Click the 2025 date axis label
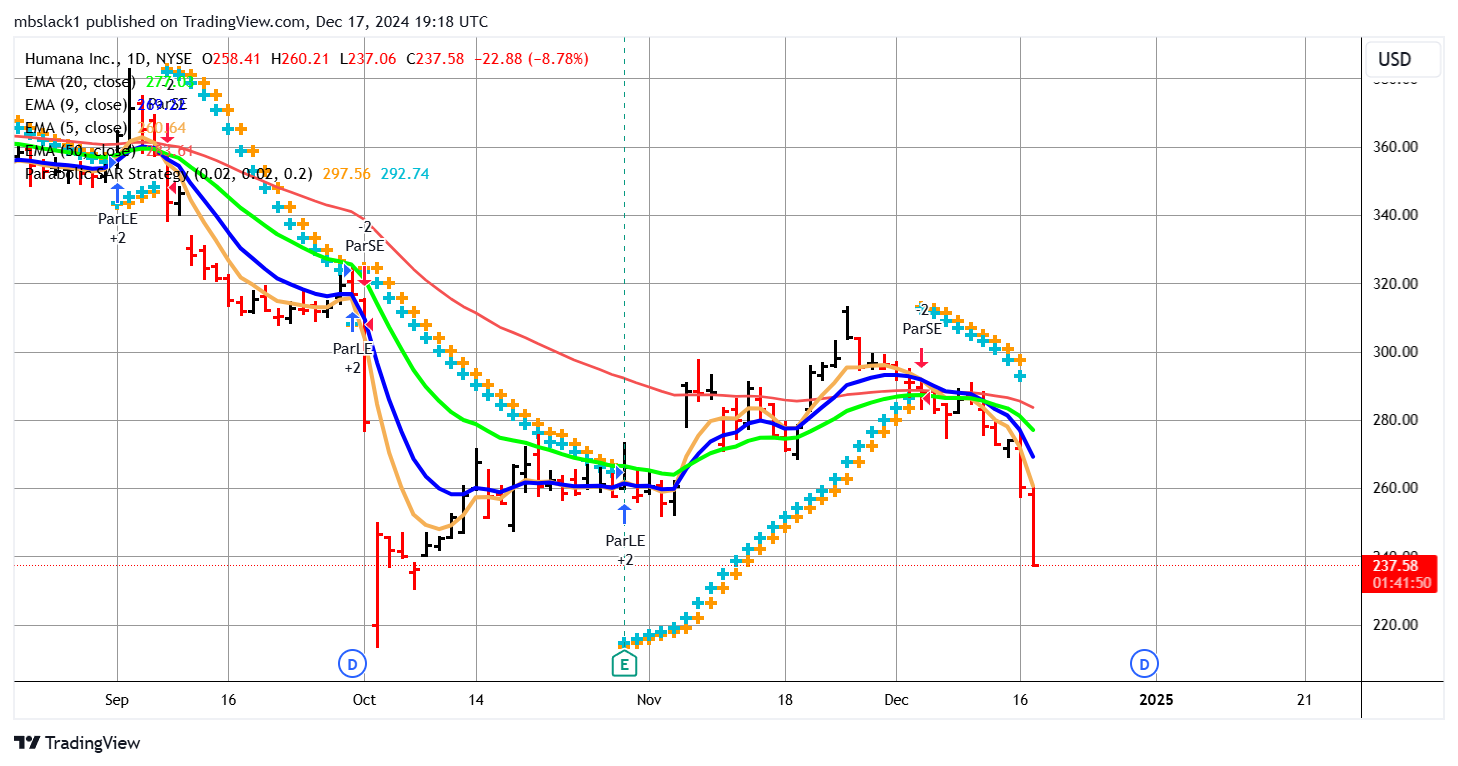The image size is (1458, 766). coord(1157,700)
